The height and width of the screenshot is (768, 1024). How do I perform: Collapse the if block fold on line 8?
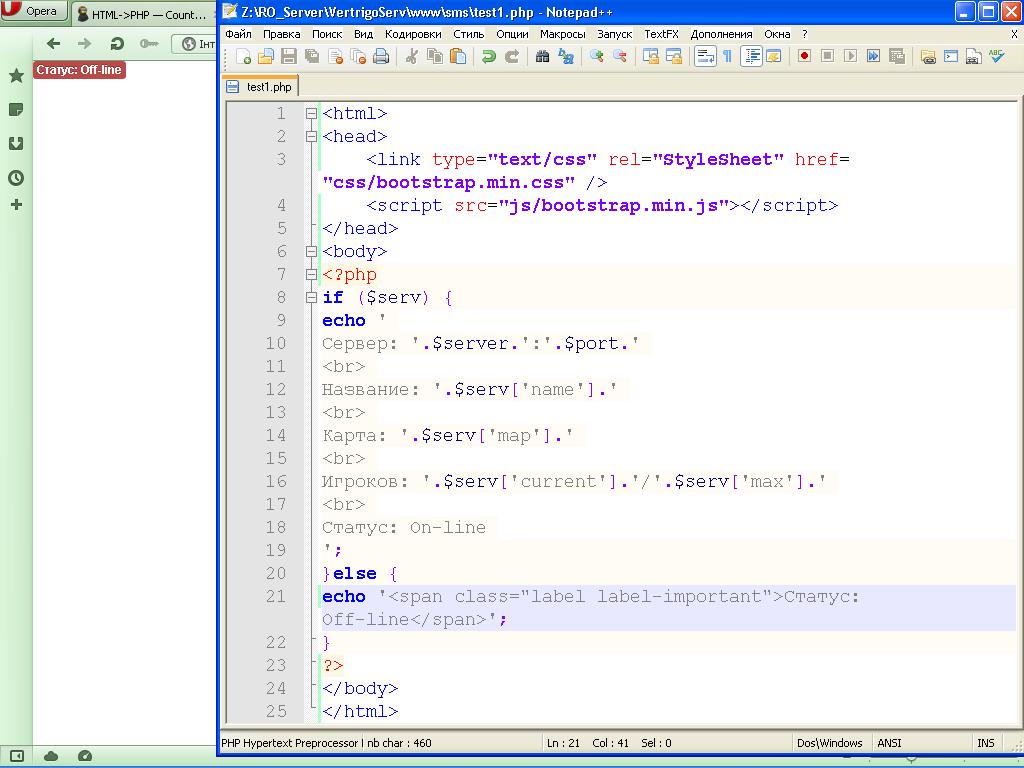(312, 298)
